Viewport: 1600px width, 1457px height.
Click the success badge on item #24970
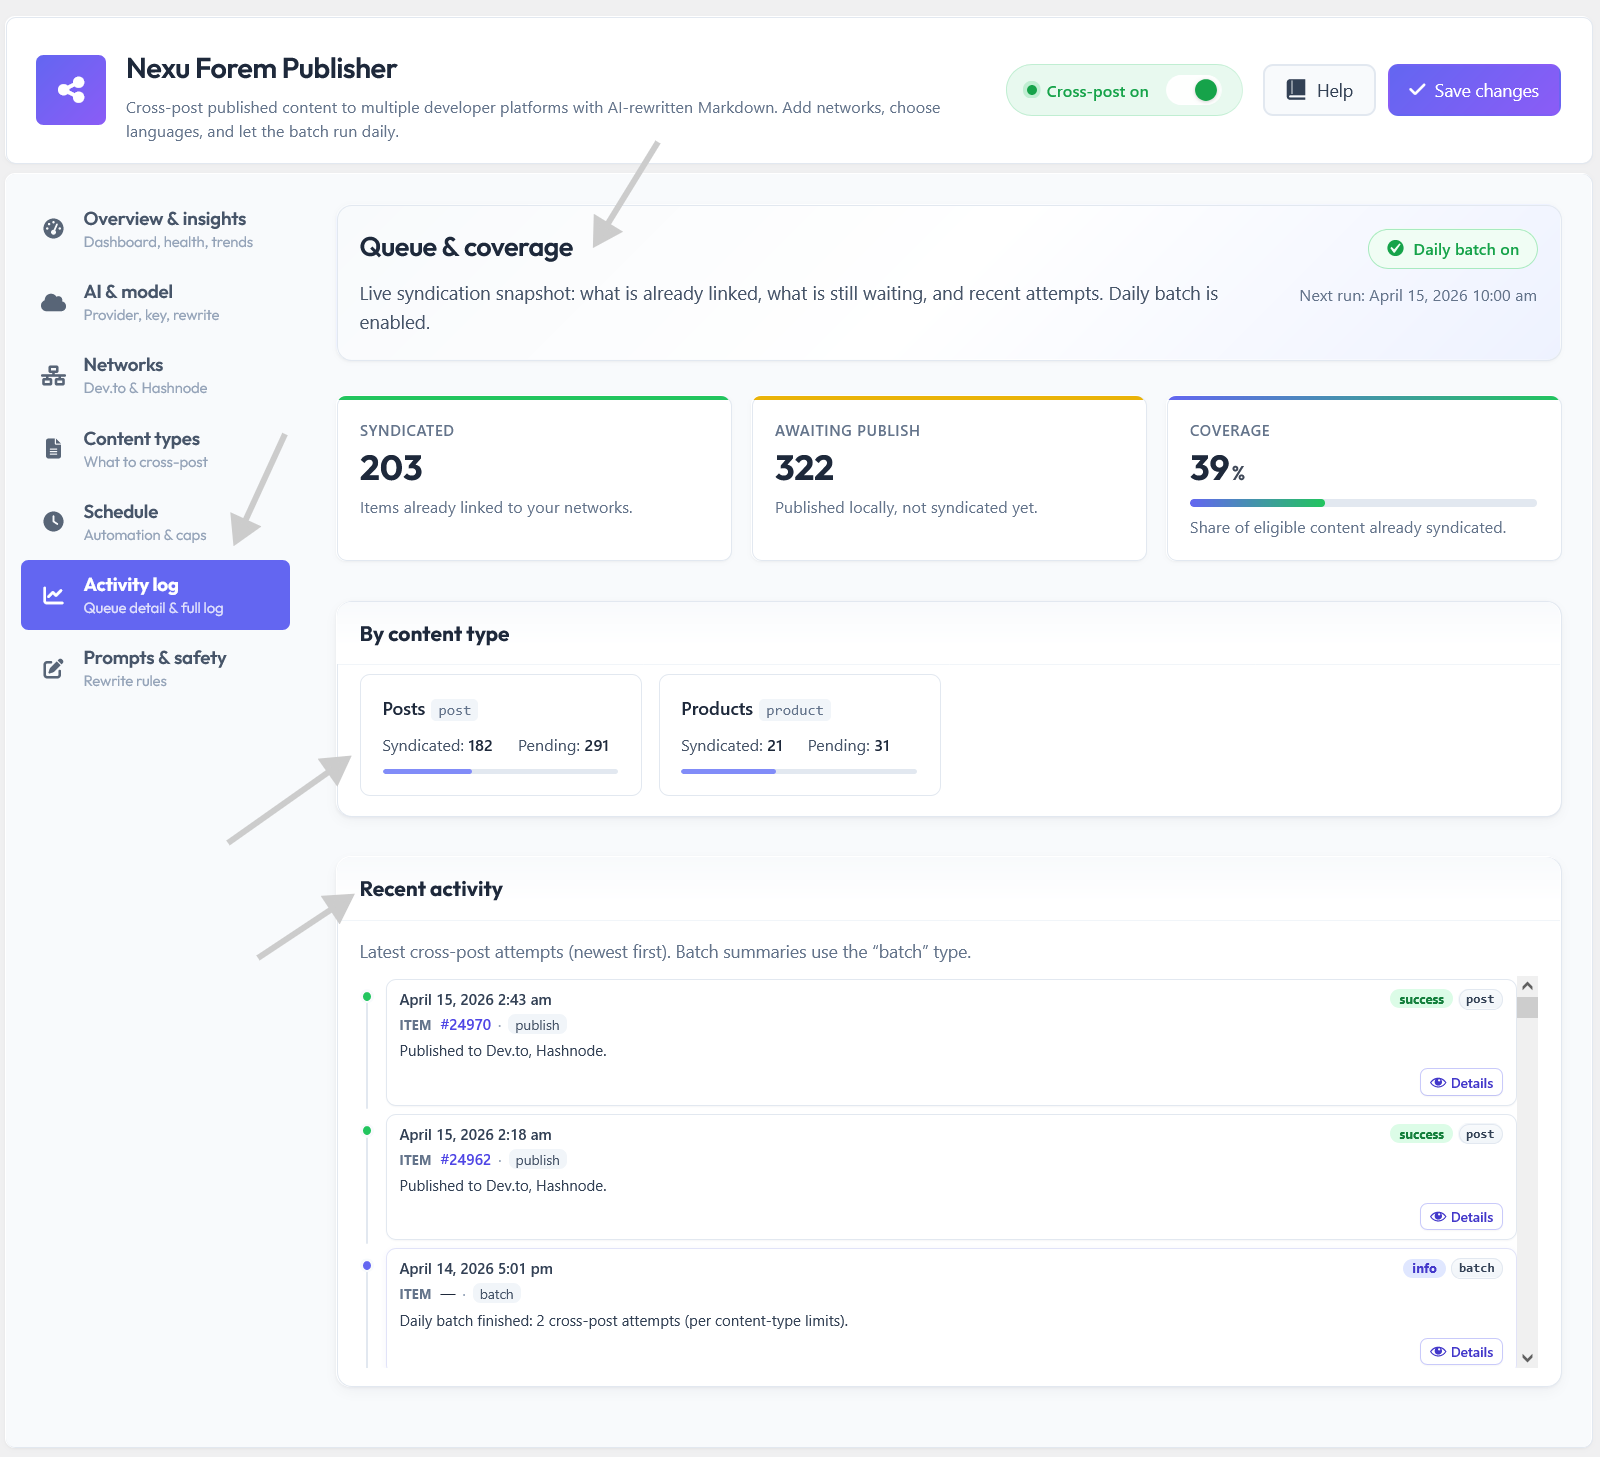point(1421,999)
